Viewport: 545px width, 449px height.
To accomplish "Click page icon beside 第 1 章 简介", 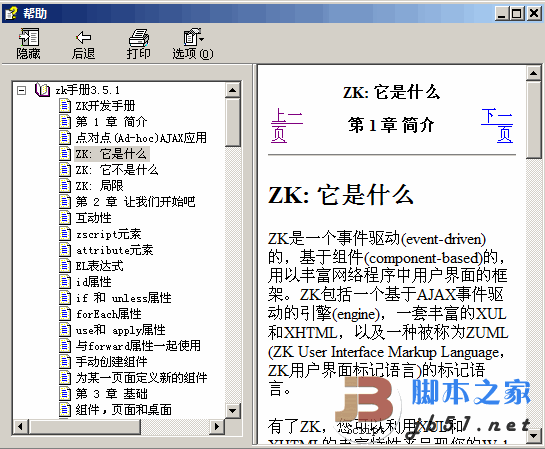I will tap(65, 122).
